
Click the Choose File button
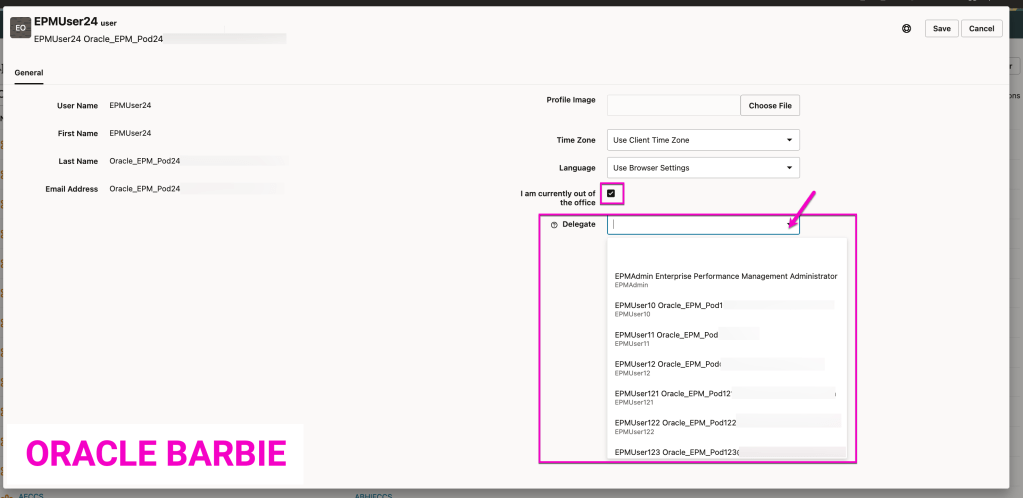tap(770, 105)
